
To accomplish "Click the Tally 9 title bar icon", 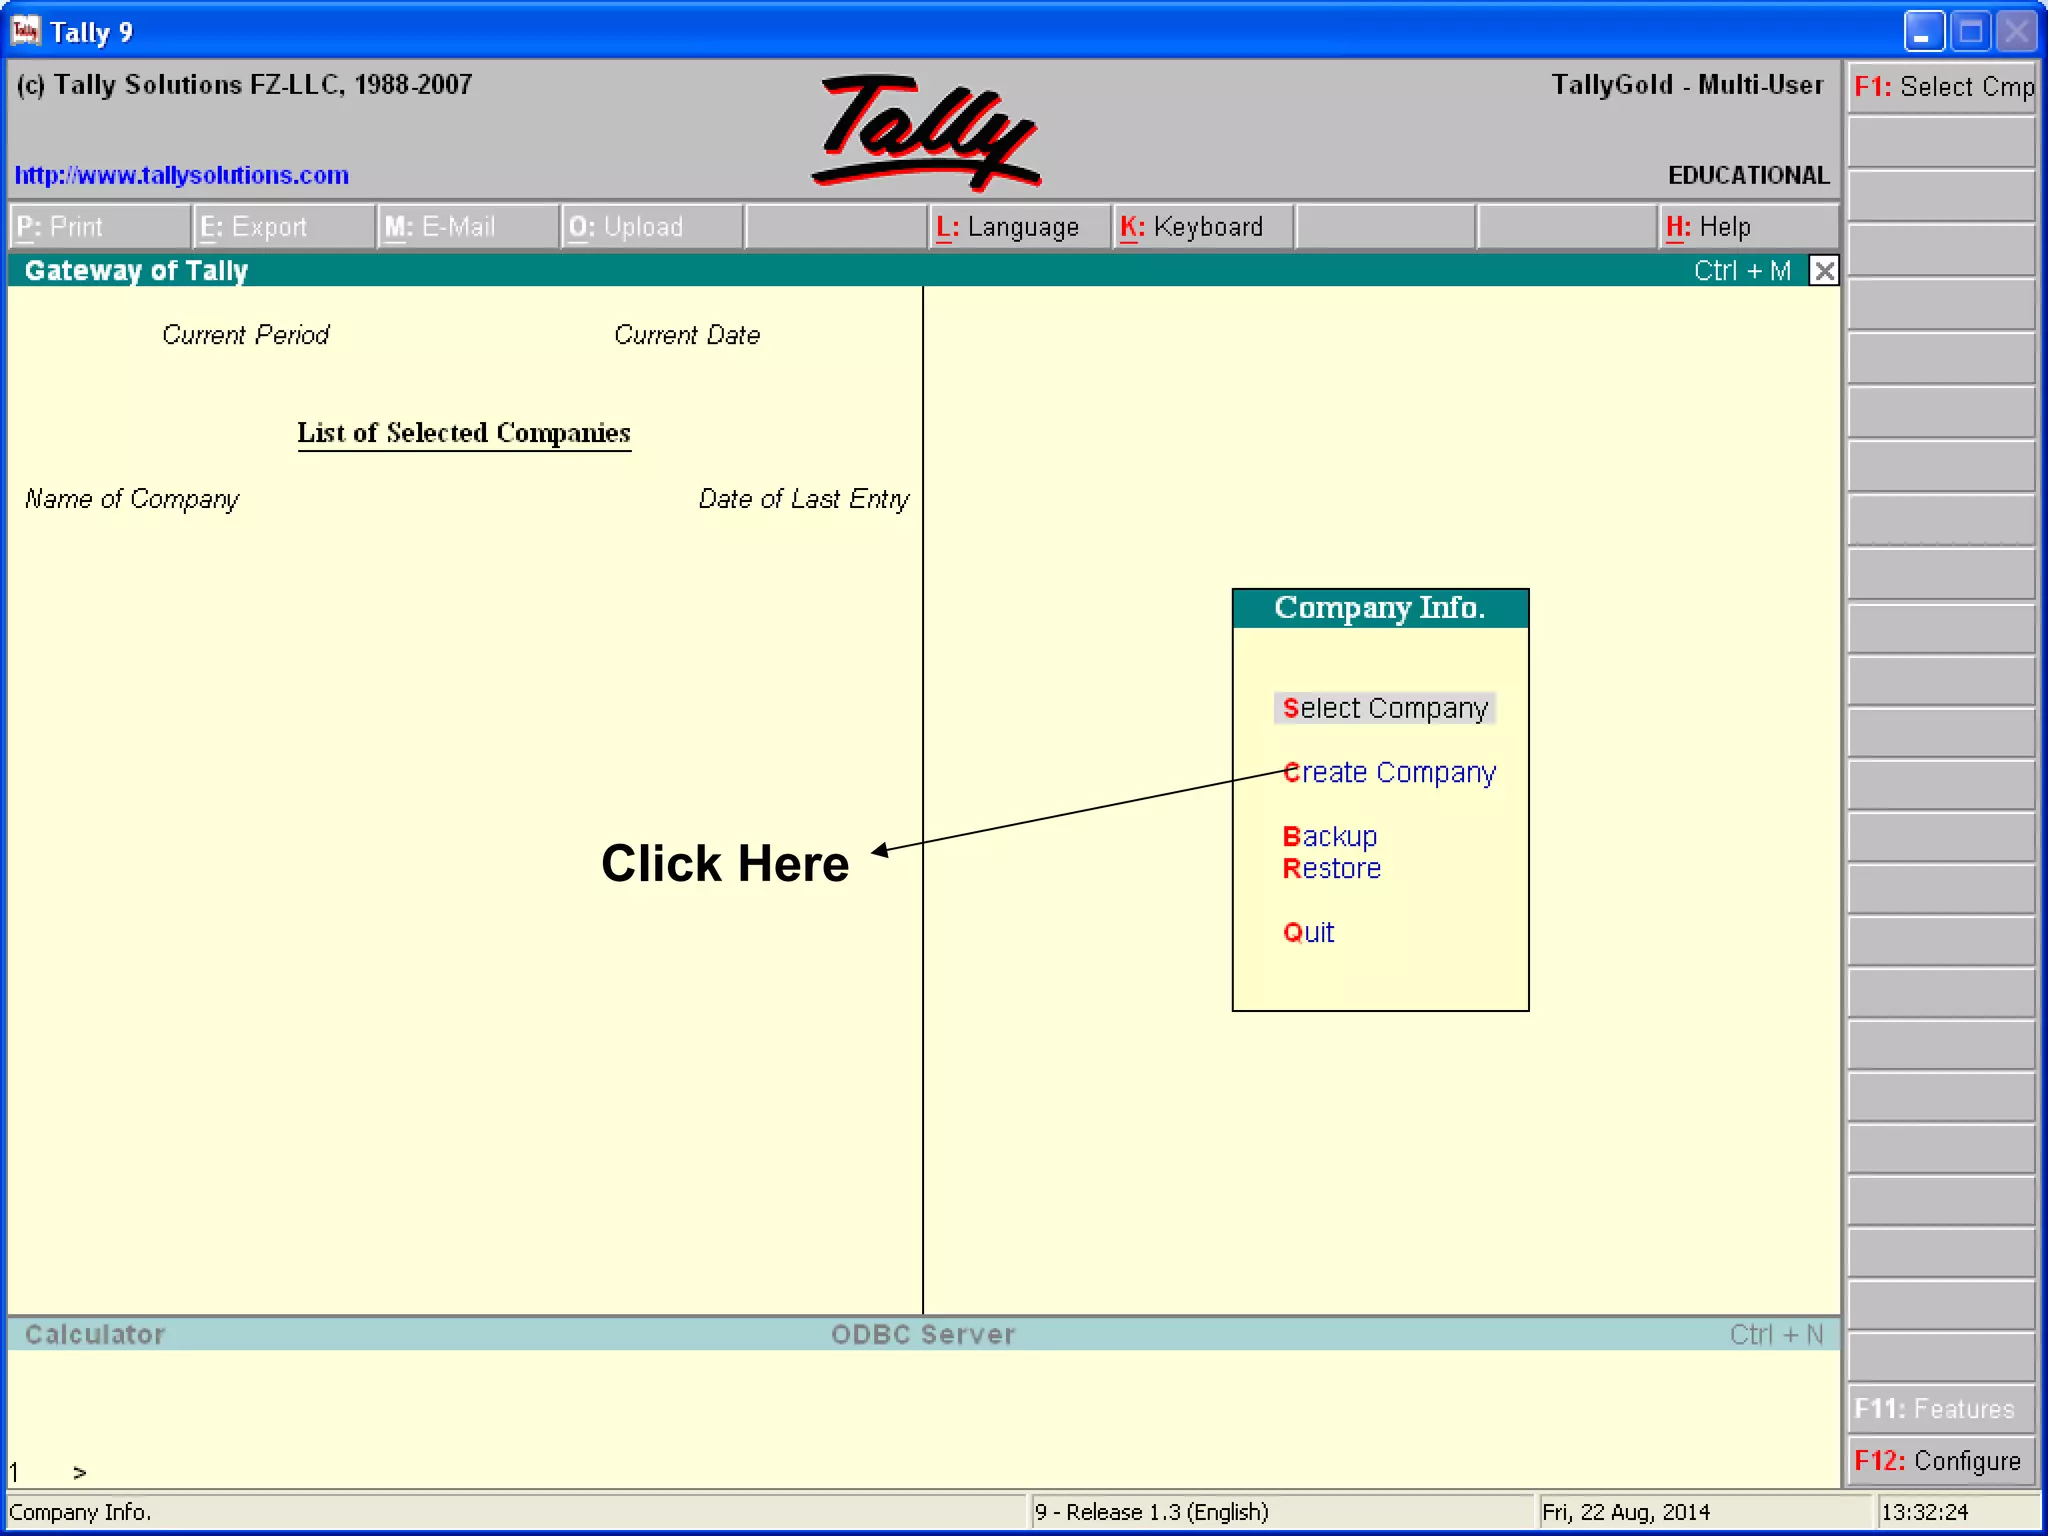I will pos(25,31).
